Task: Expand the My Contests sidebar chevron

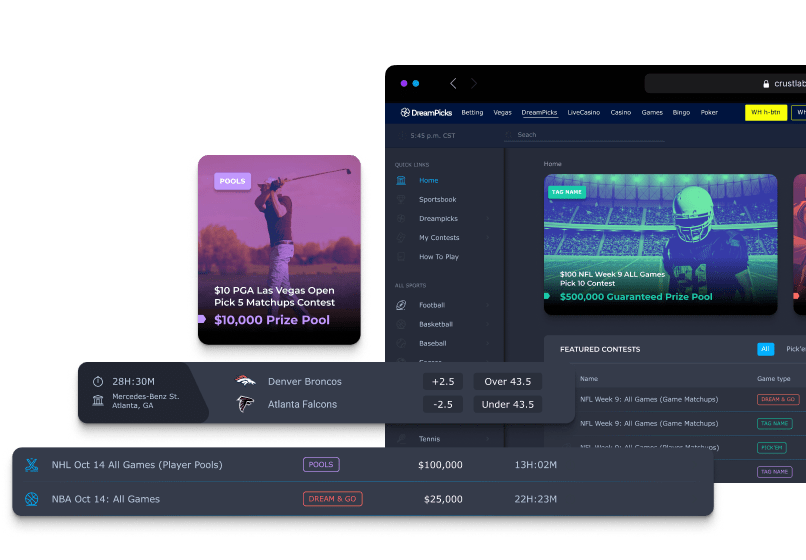Action: [x=488, y=238]
